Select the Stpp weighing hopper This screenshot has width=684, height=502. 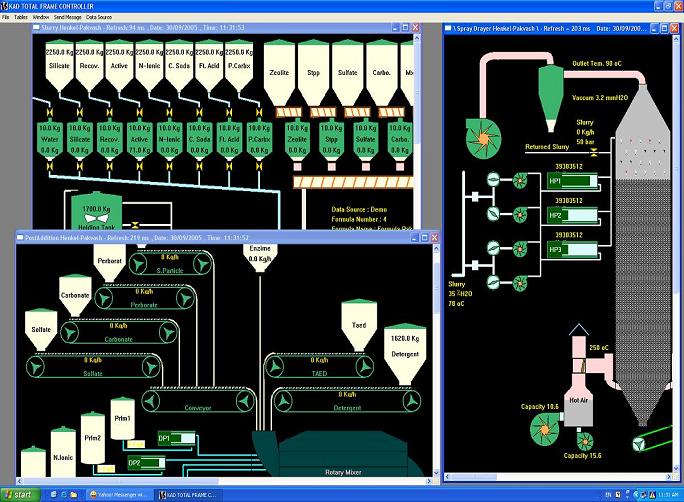coord(331,139)
